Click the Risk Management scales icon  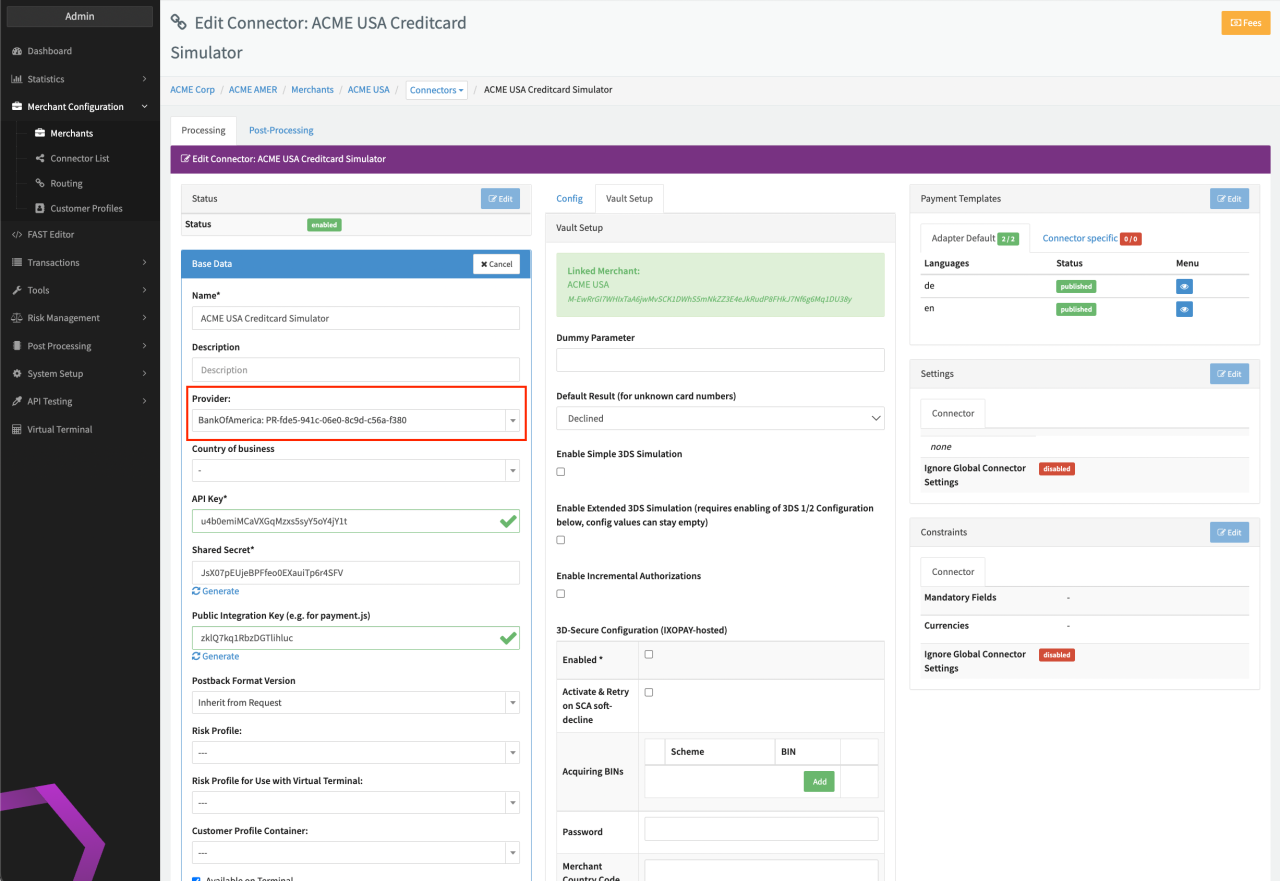(17, 318)
